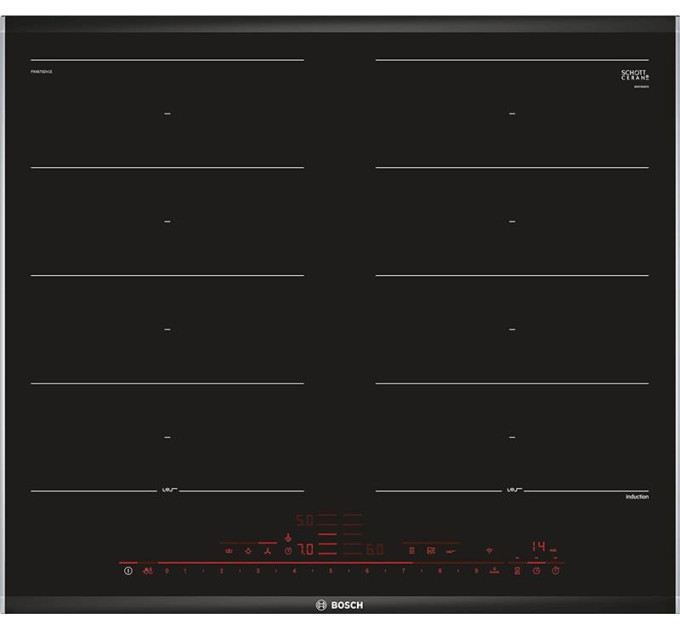Tap the cooking zone timer clock icon
The image size is (680, 630).
(x=536, y=571)
